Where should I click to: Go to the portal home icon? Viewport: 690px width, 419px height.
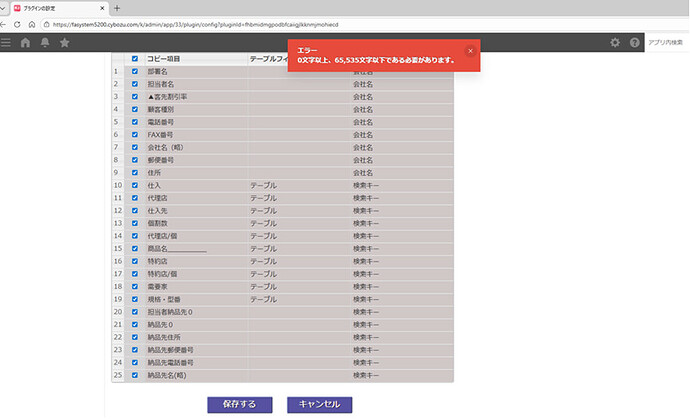[25, 42]
